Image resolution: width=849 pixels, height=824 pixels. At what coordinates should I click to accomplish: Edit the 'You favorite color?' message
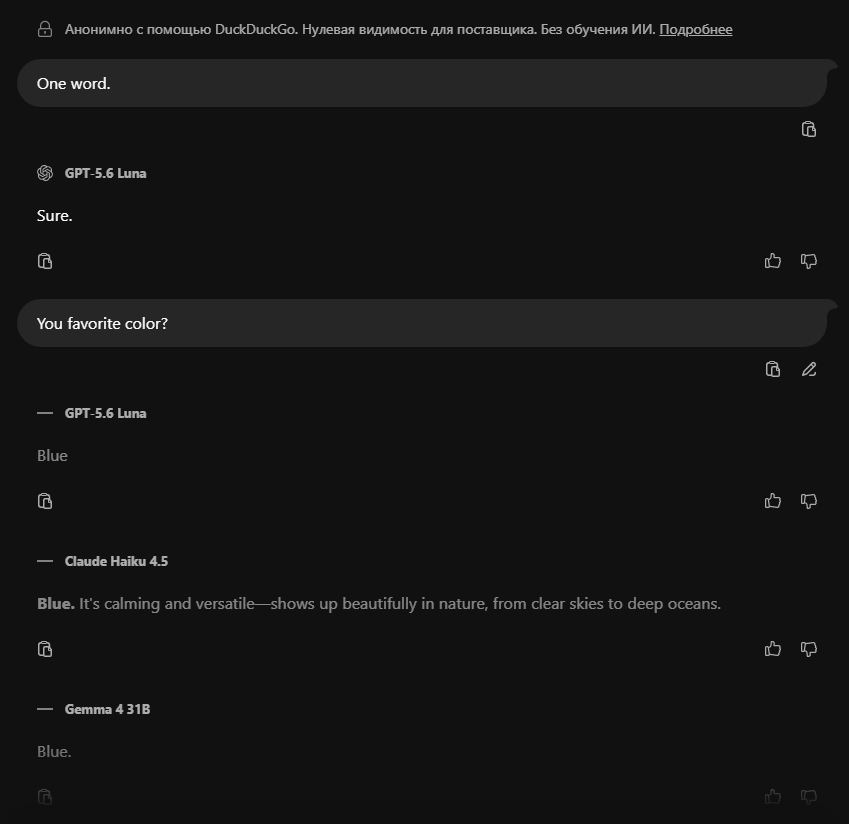coord(809,369)
